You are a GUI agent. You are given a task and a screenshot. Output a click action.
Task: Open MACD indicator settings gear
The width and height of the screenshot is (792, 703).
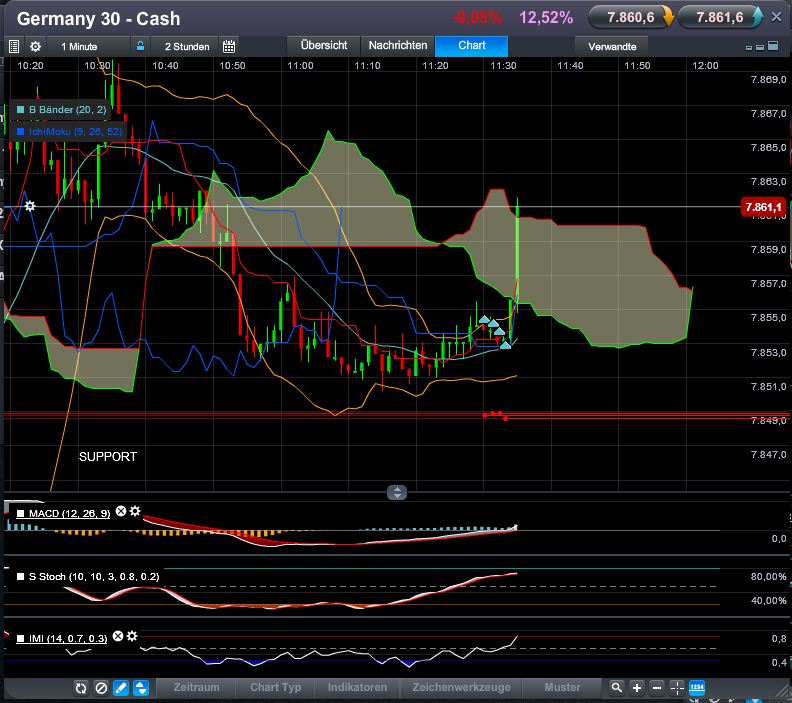click(135, 512)
